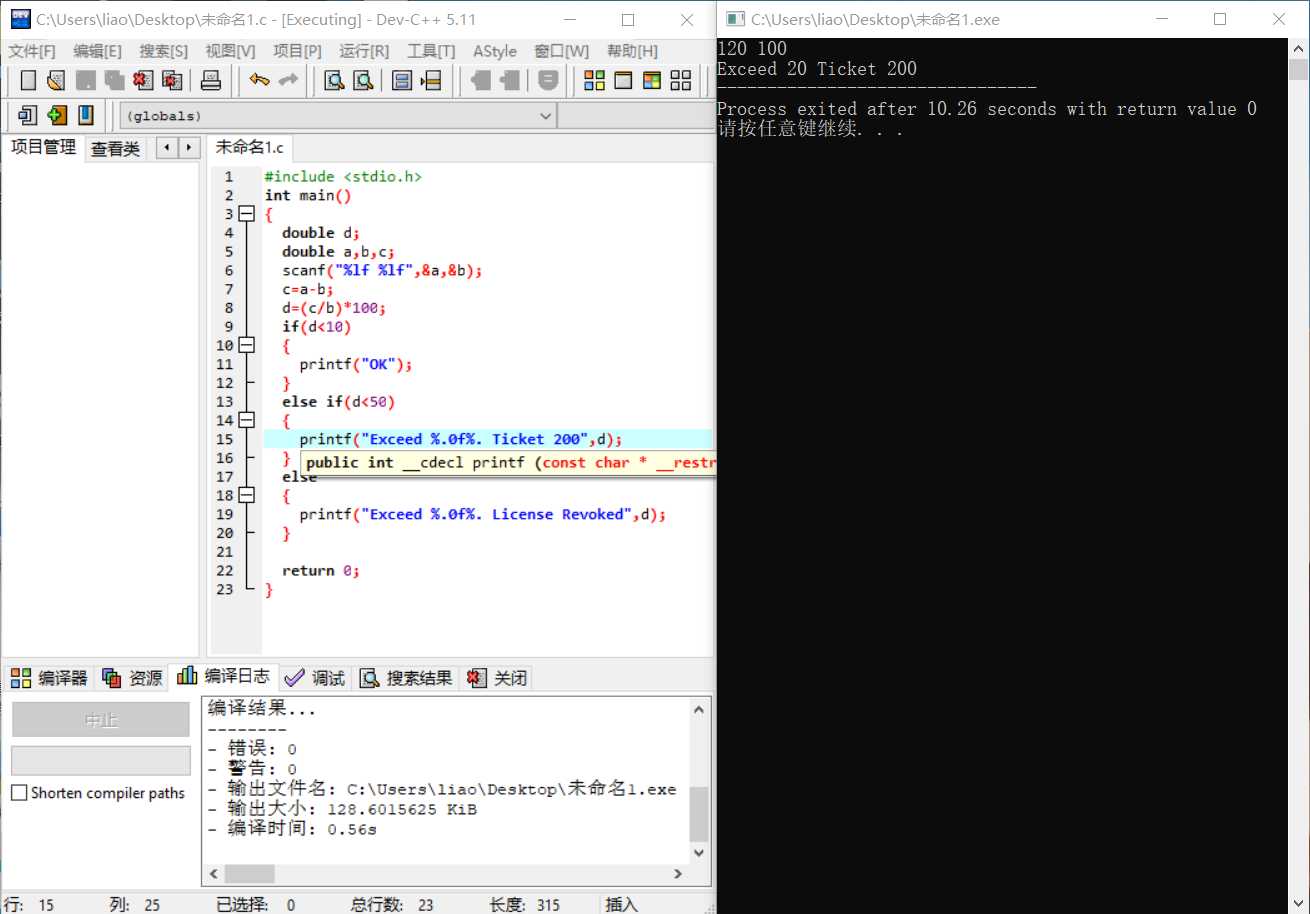Open the 文件[F] menu
The image size is (1310, 914).
[x=32, y=51]
